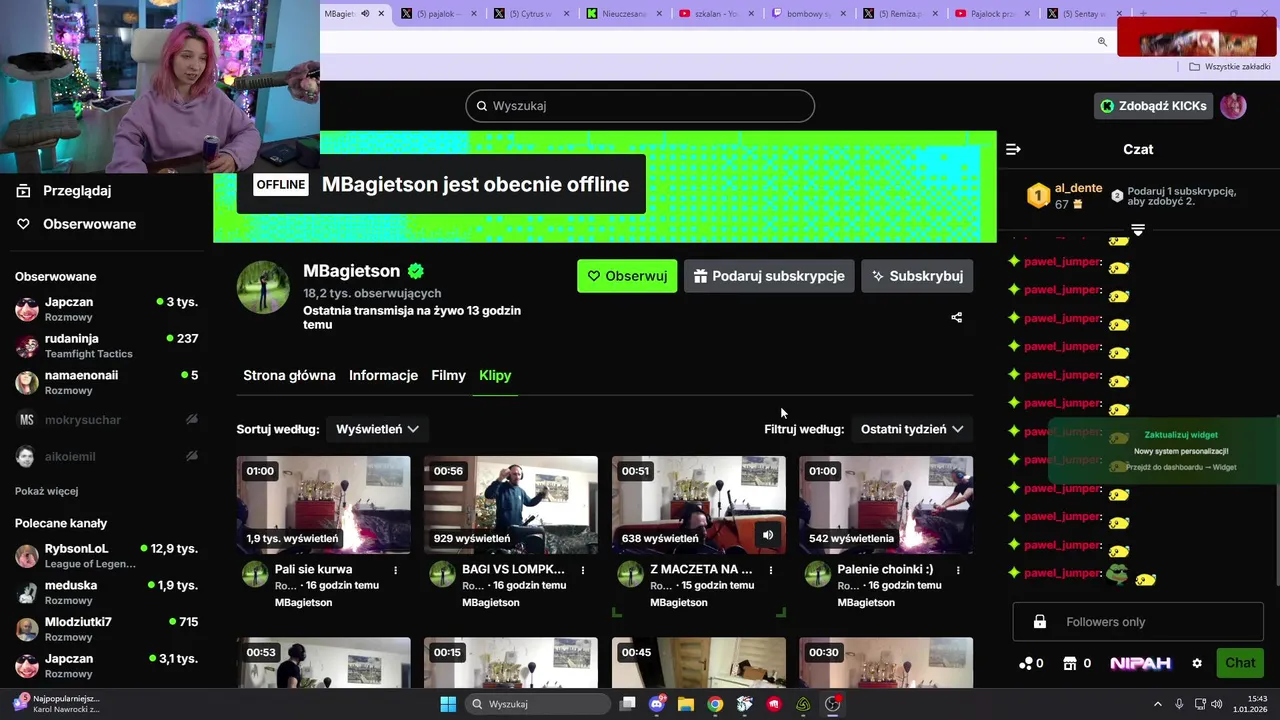This screenshot has width=1280, height=720.
Task: Open options menu for 'Palenie choinki :)' clip
Action: pyautogui.click(x=958, y=570)
